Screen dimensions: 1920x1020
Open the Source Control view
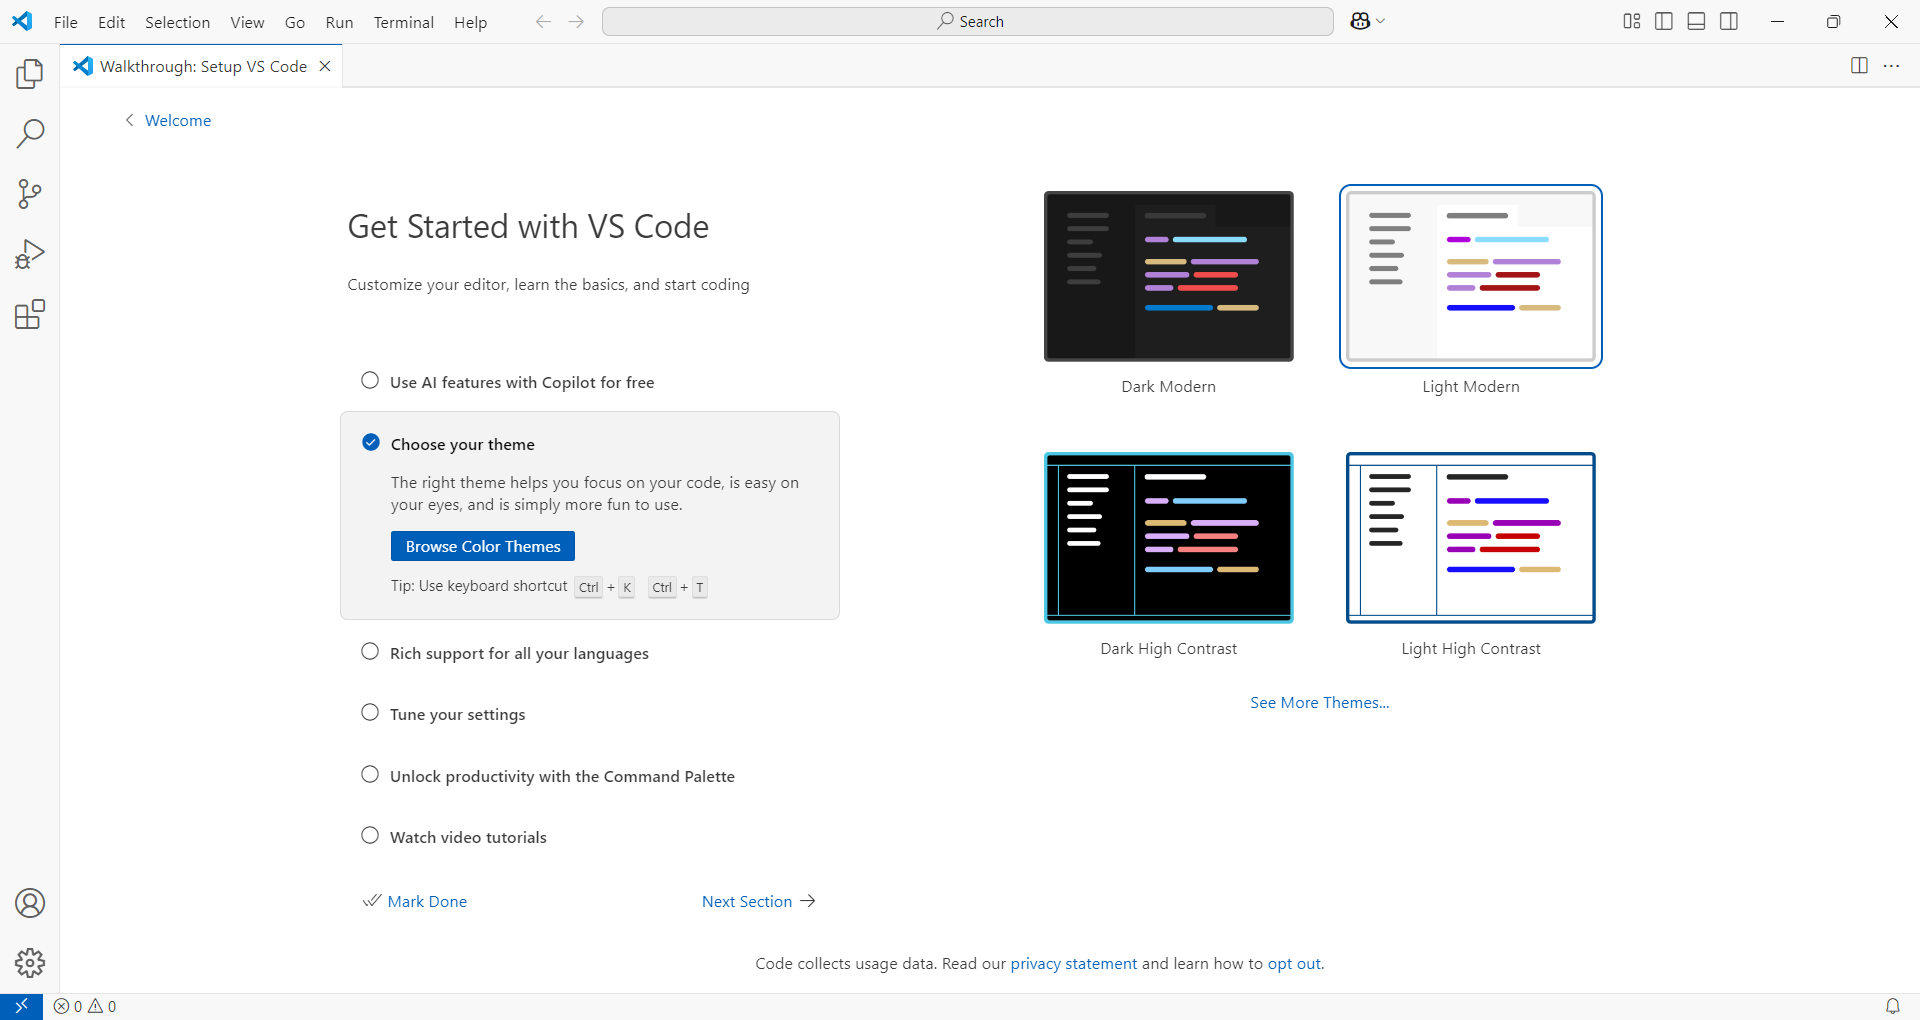(x=30, y=194)
